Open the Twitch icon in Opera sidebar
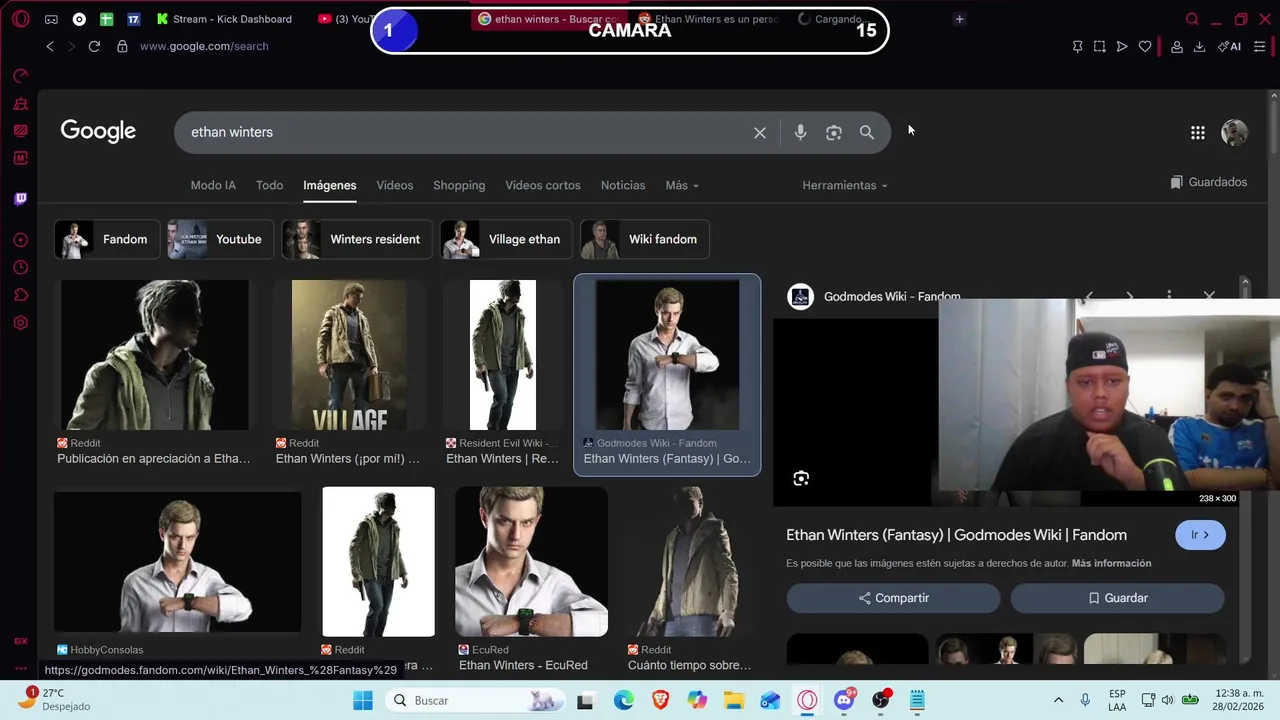This screenshot has height=720, width=1280. (x=21, y=199)
